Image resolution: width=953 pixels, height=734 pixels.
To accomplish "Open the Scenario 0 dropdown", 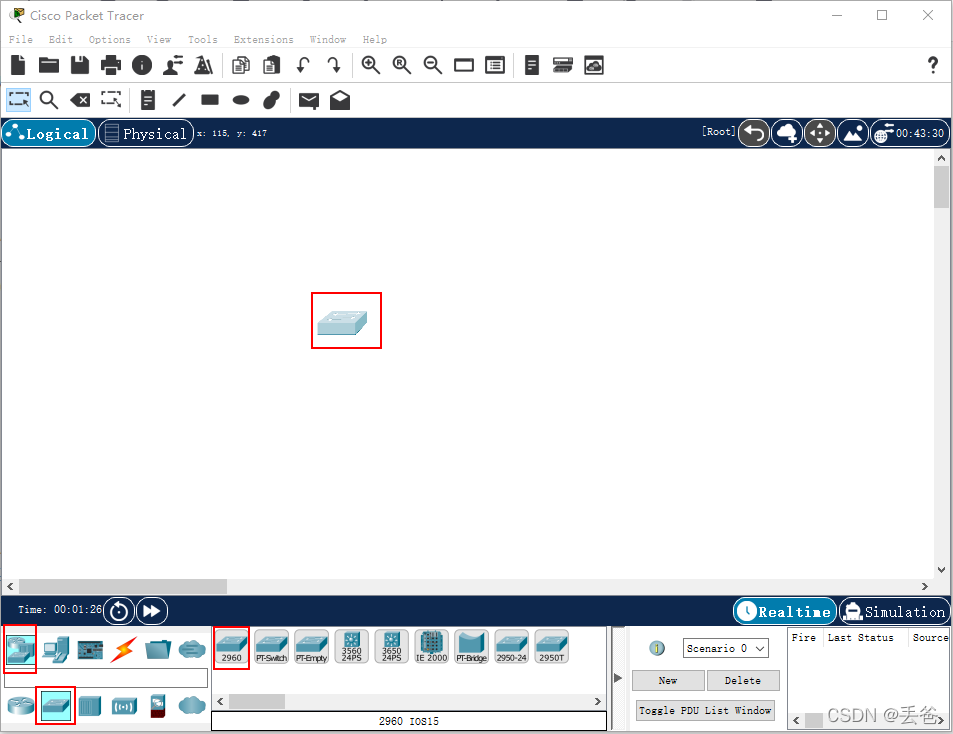I will [x=725, y=648].
